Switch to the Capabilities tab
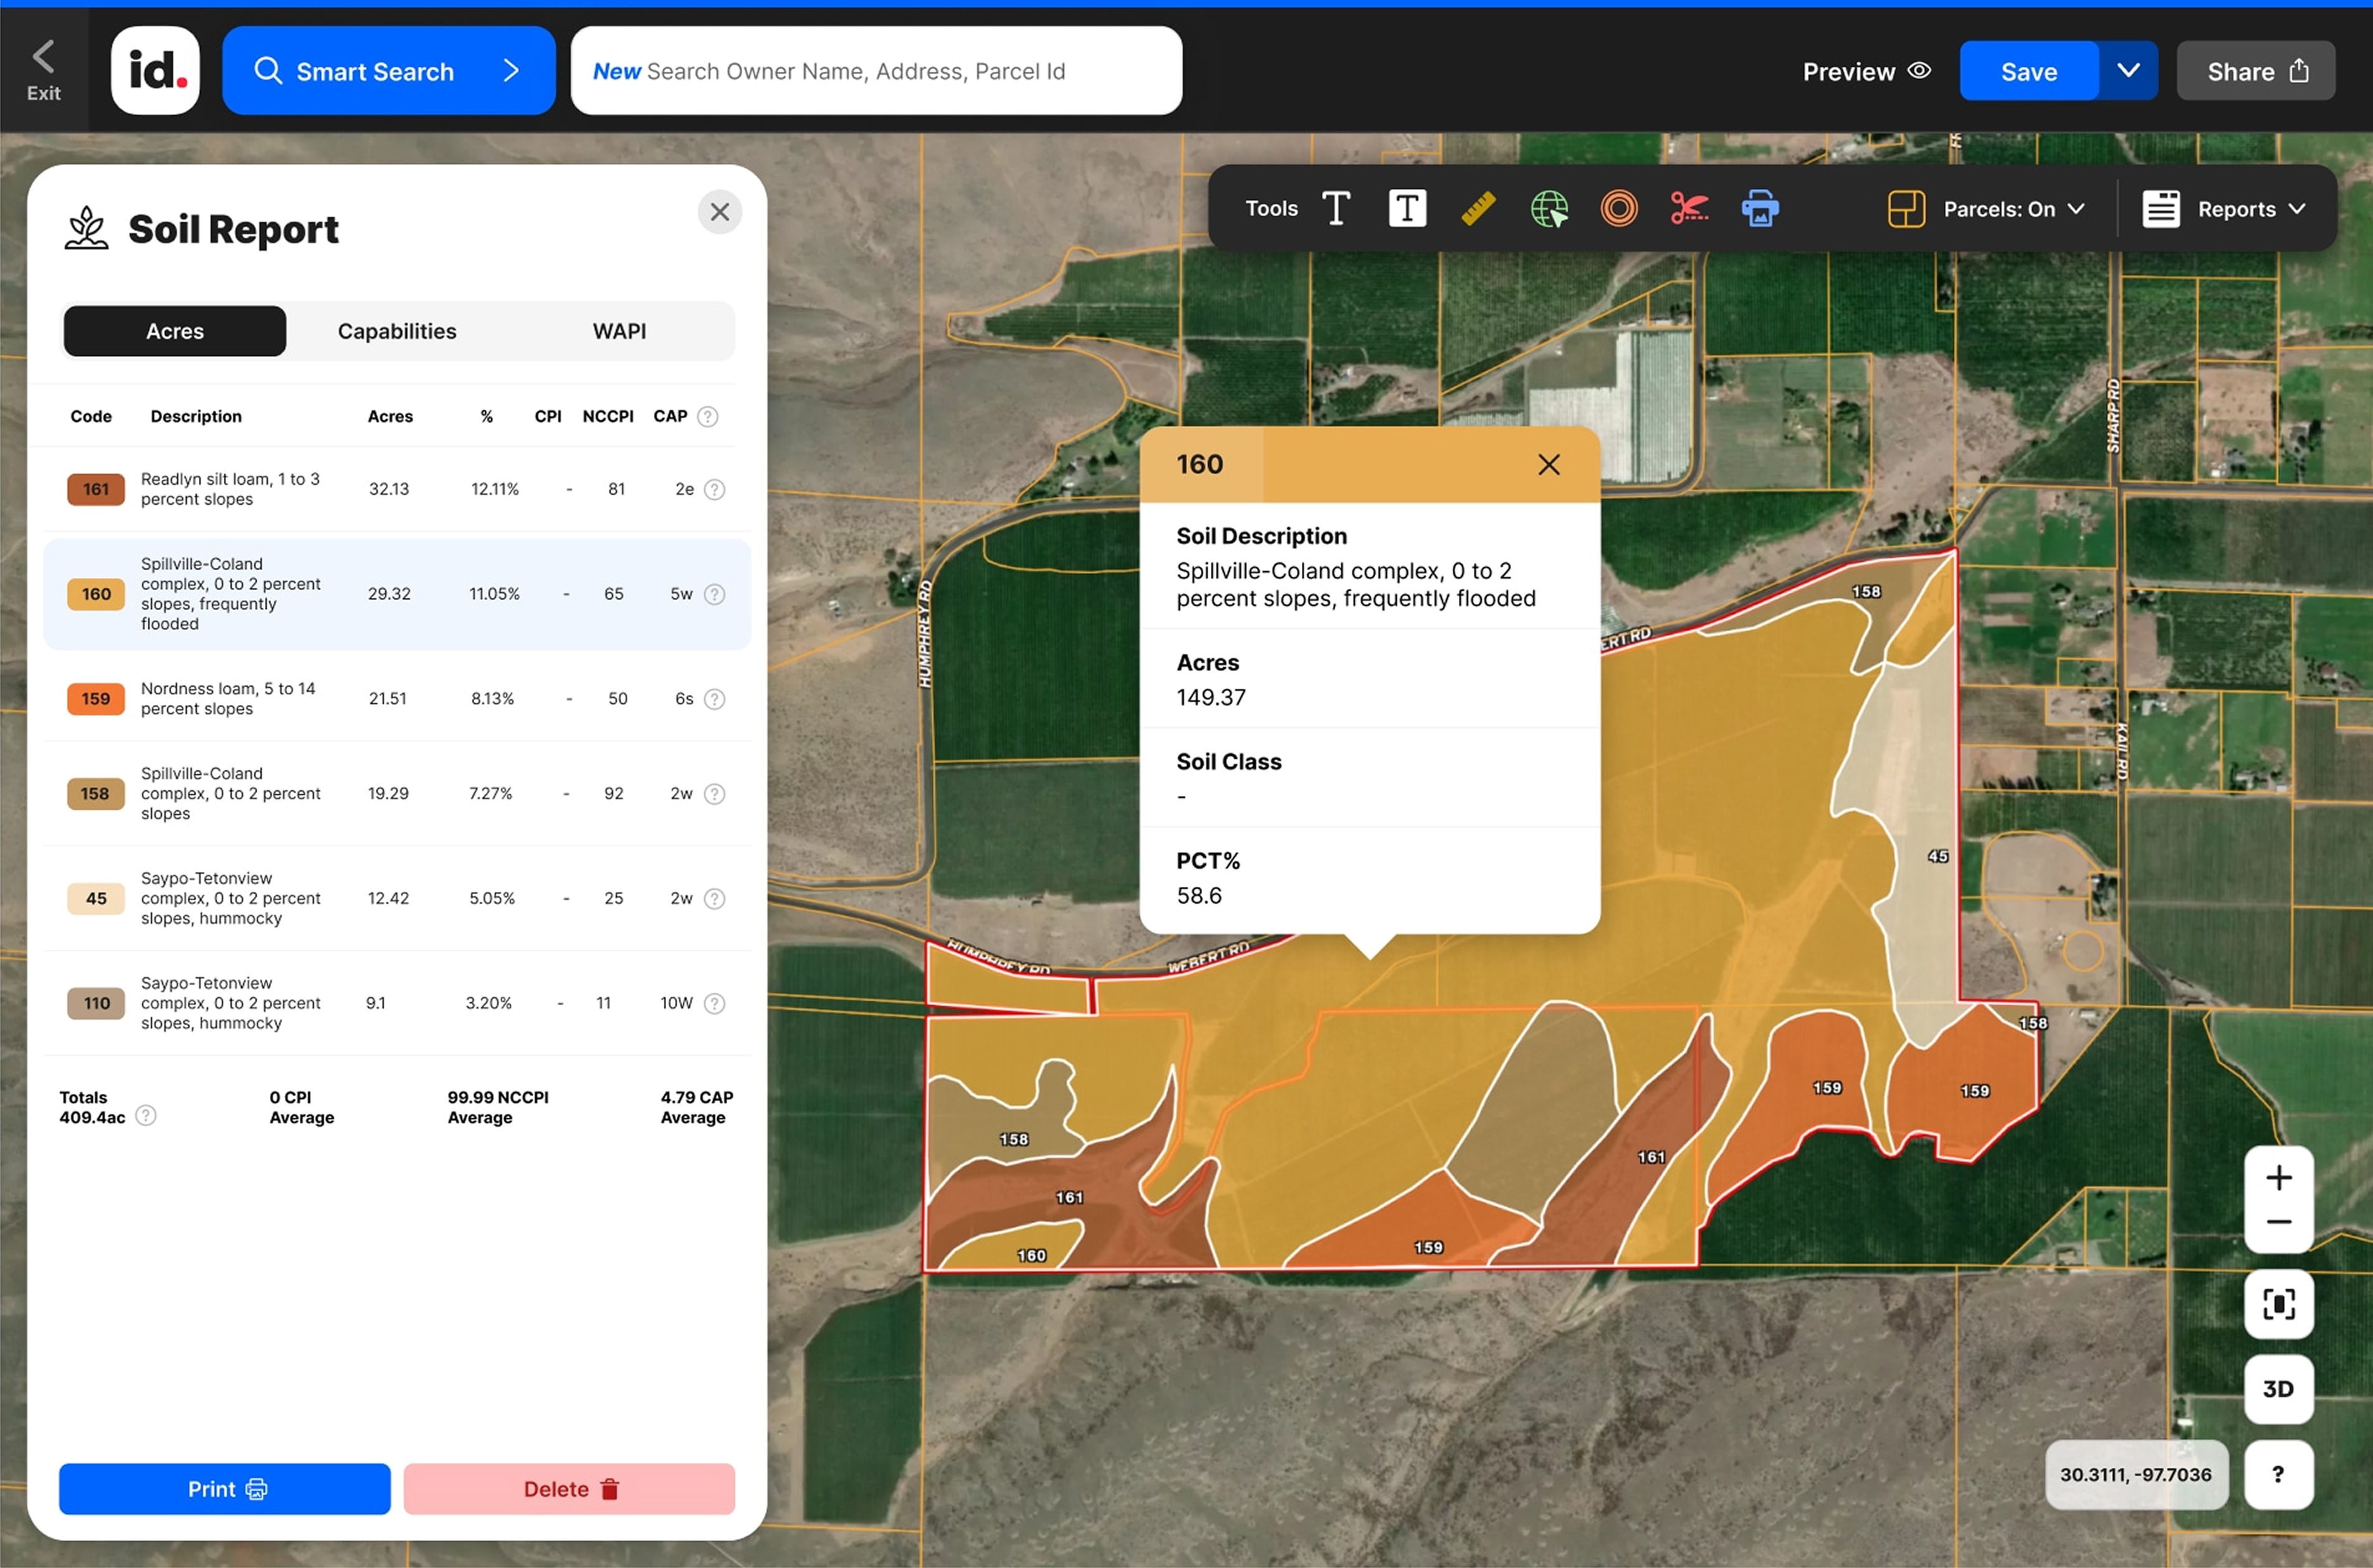Viewport: 2373px width, 1568px height. point(396,331)
